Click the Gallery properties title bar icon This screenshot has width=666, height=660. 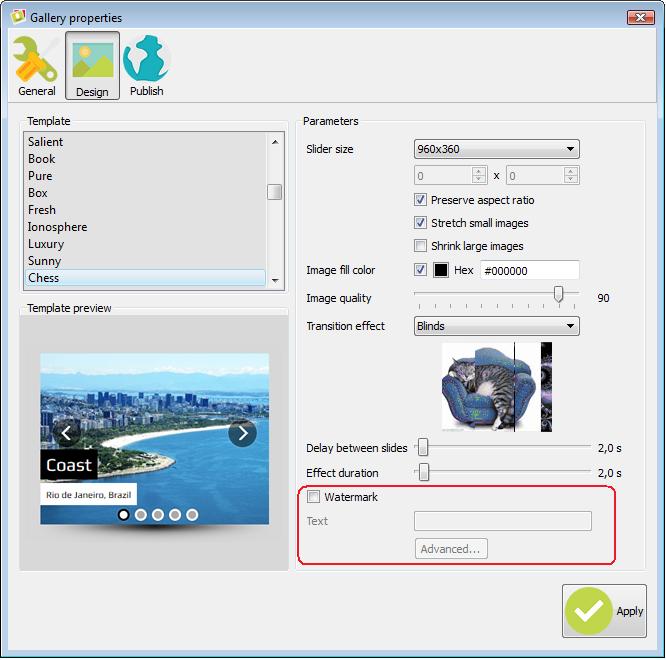tap(18, 16)
